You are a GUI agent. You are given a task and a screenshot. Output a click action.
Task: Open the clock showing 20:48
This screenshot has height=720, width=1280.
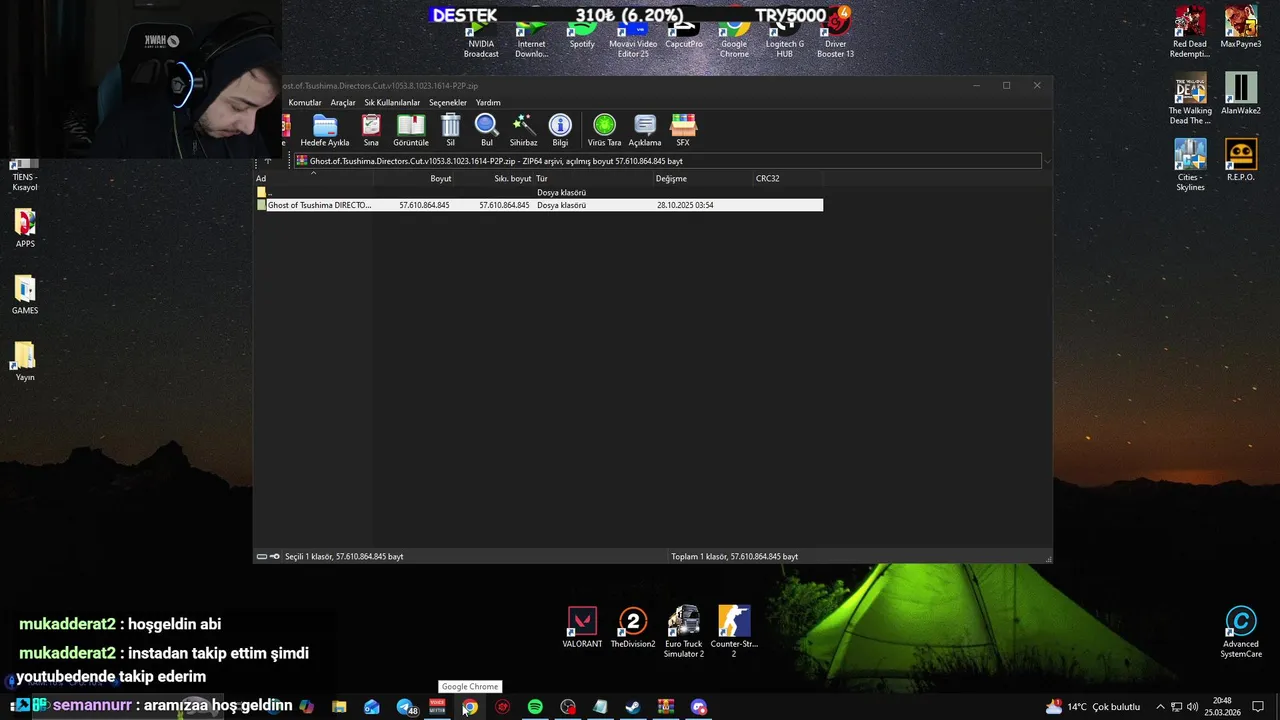pyautogui.click(x=1222, y=707)
